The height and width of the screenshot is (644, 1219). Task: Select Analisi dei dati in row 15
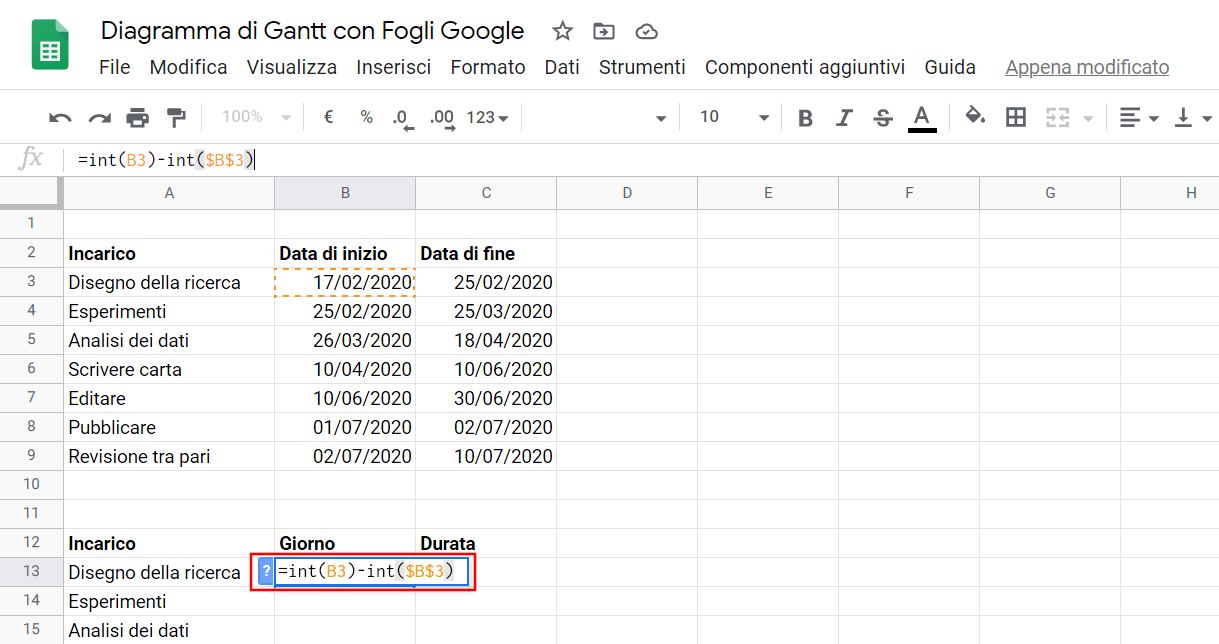(169, 630)
